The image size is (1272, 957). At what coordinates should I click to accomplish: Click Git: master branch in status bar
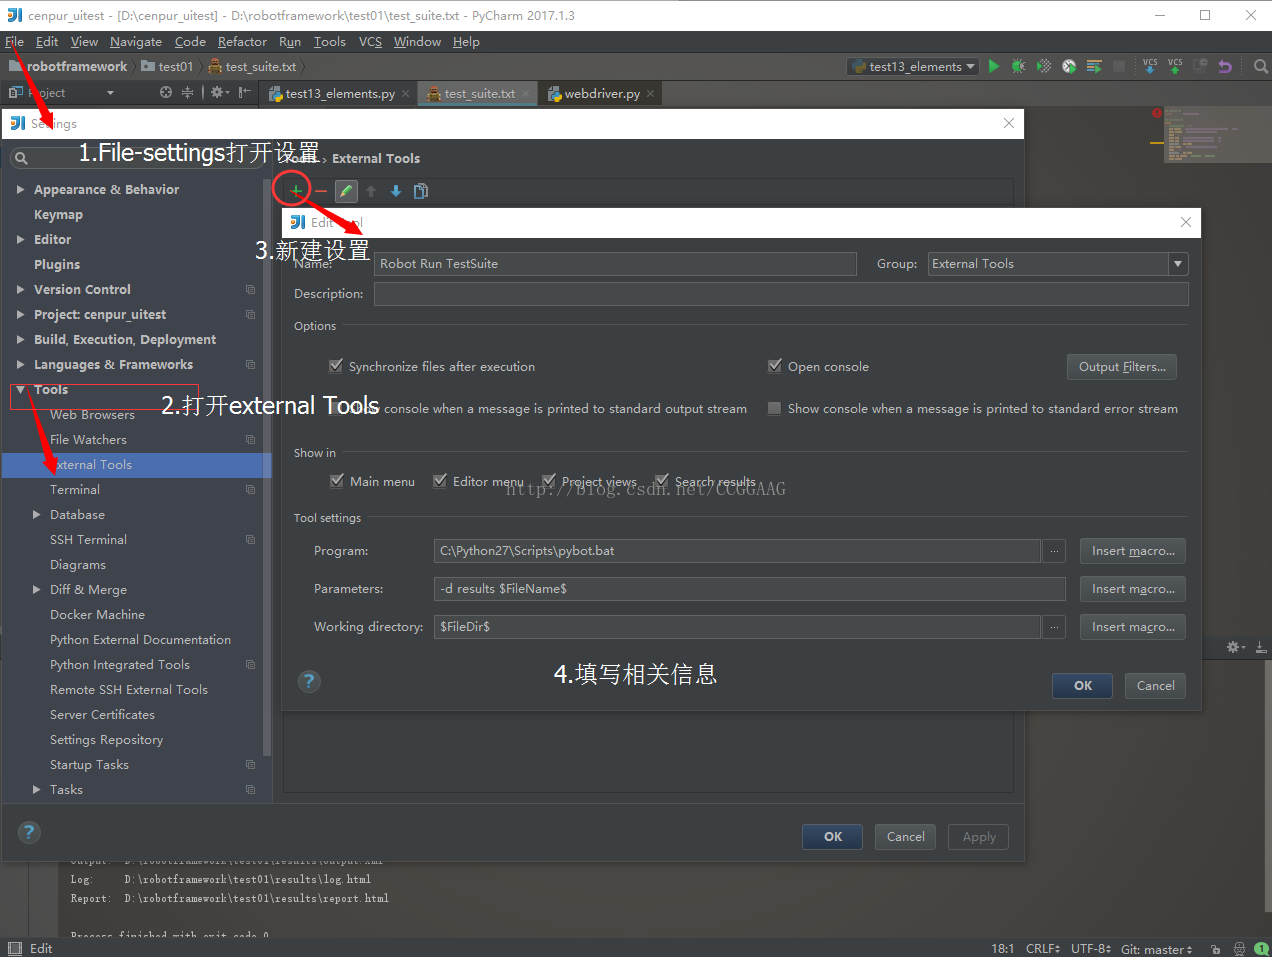[1156, 949]
